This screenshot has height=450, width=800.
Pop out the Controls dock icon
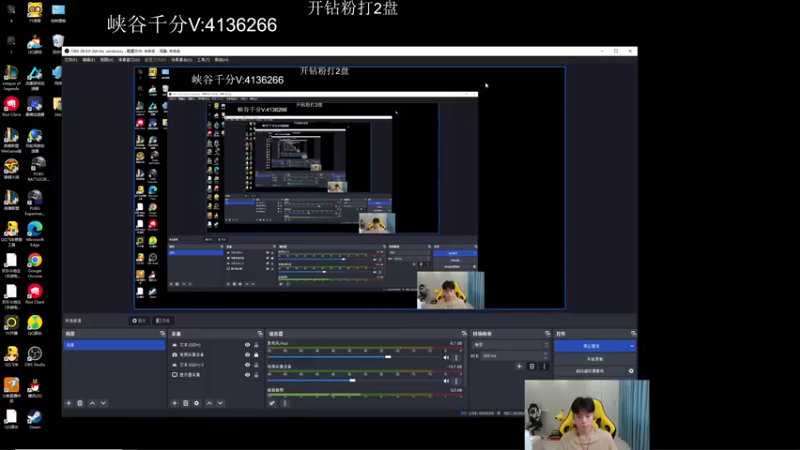(x=633, y=334)
